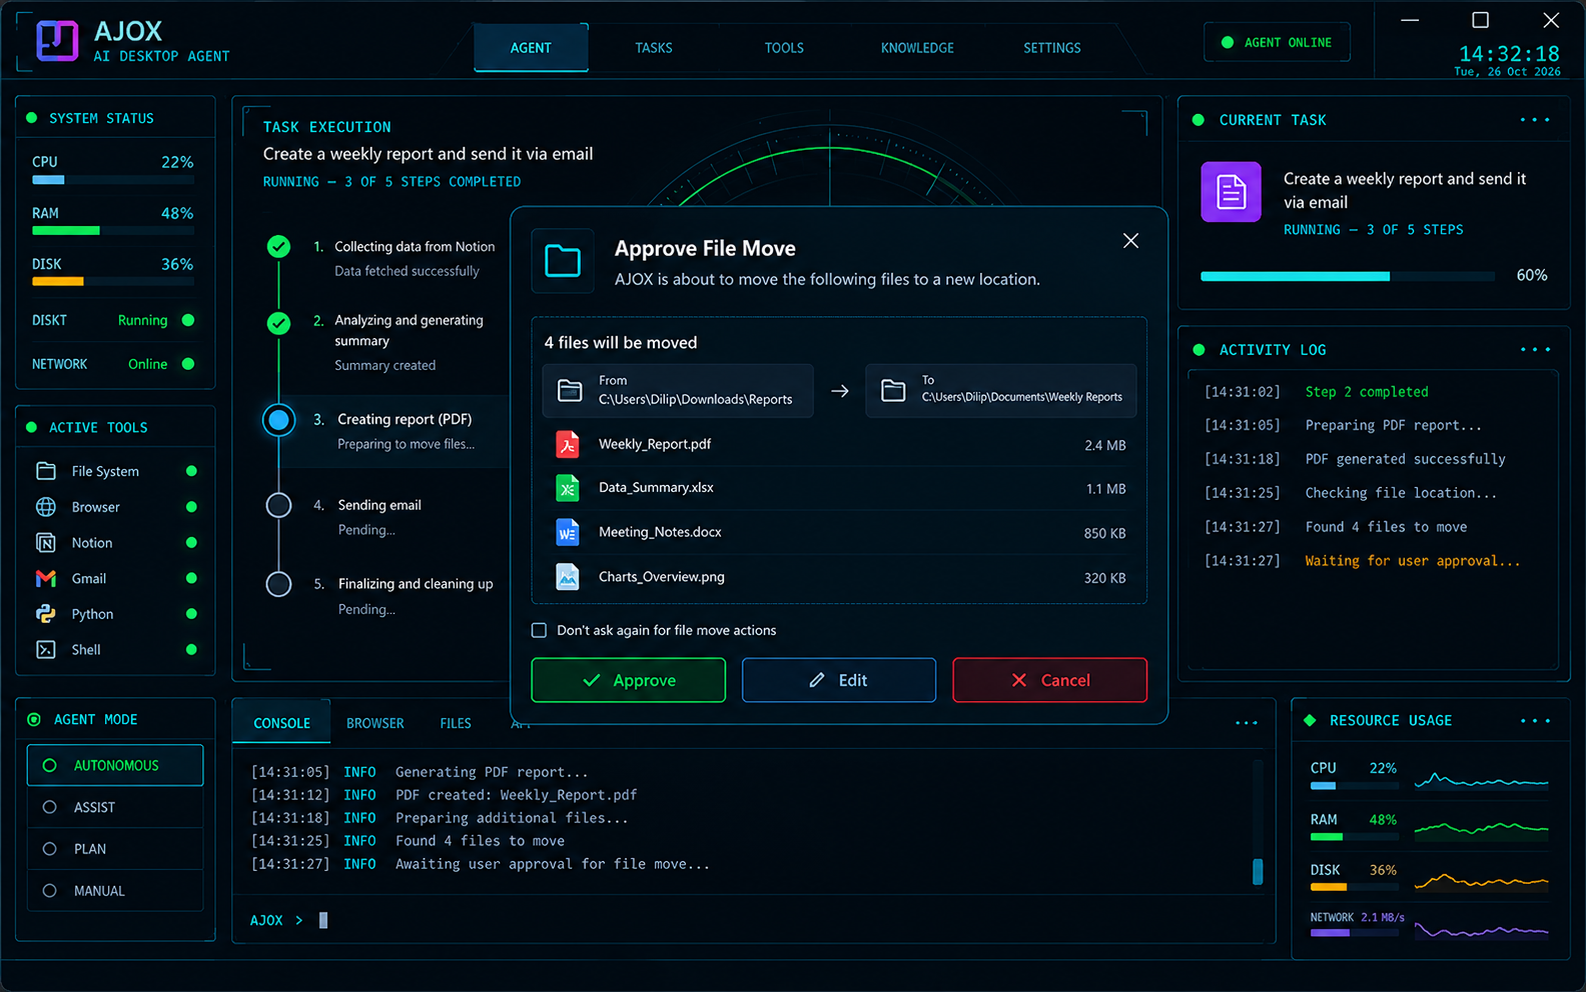Image resolution: width=1586 pixels, height=992 pixels.
Task: Click the AJOX logo icon
Action: [x=57, y=42]
